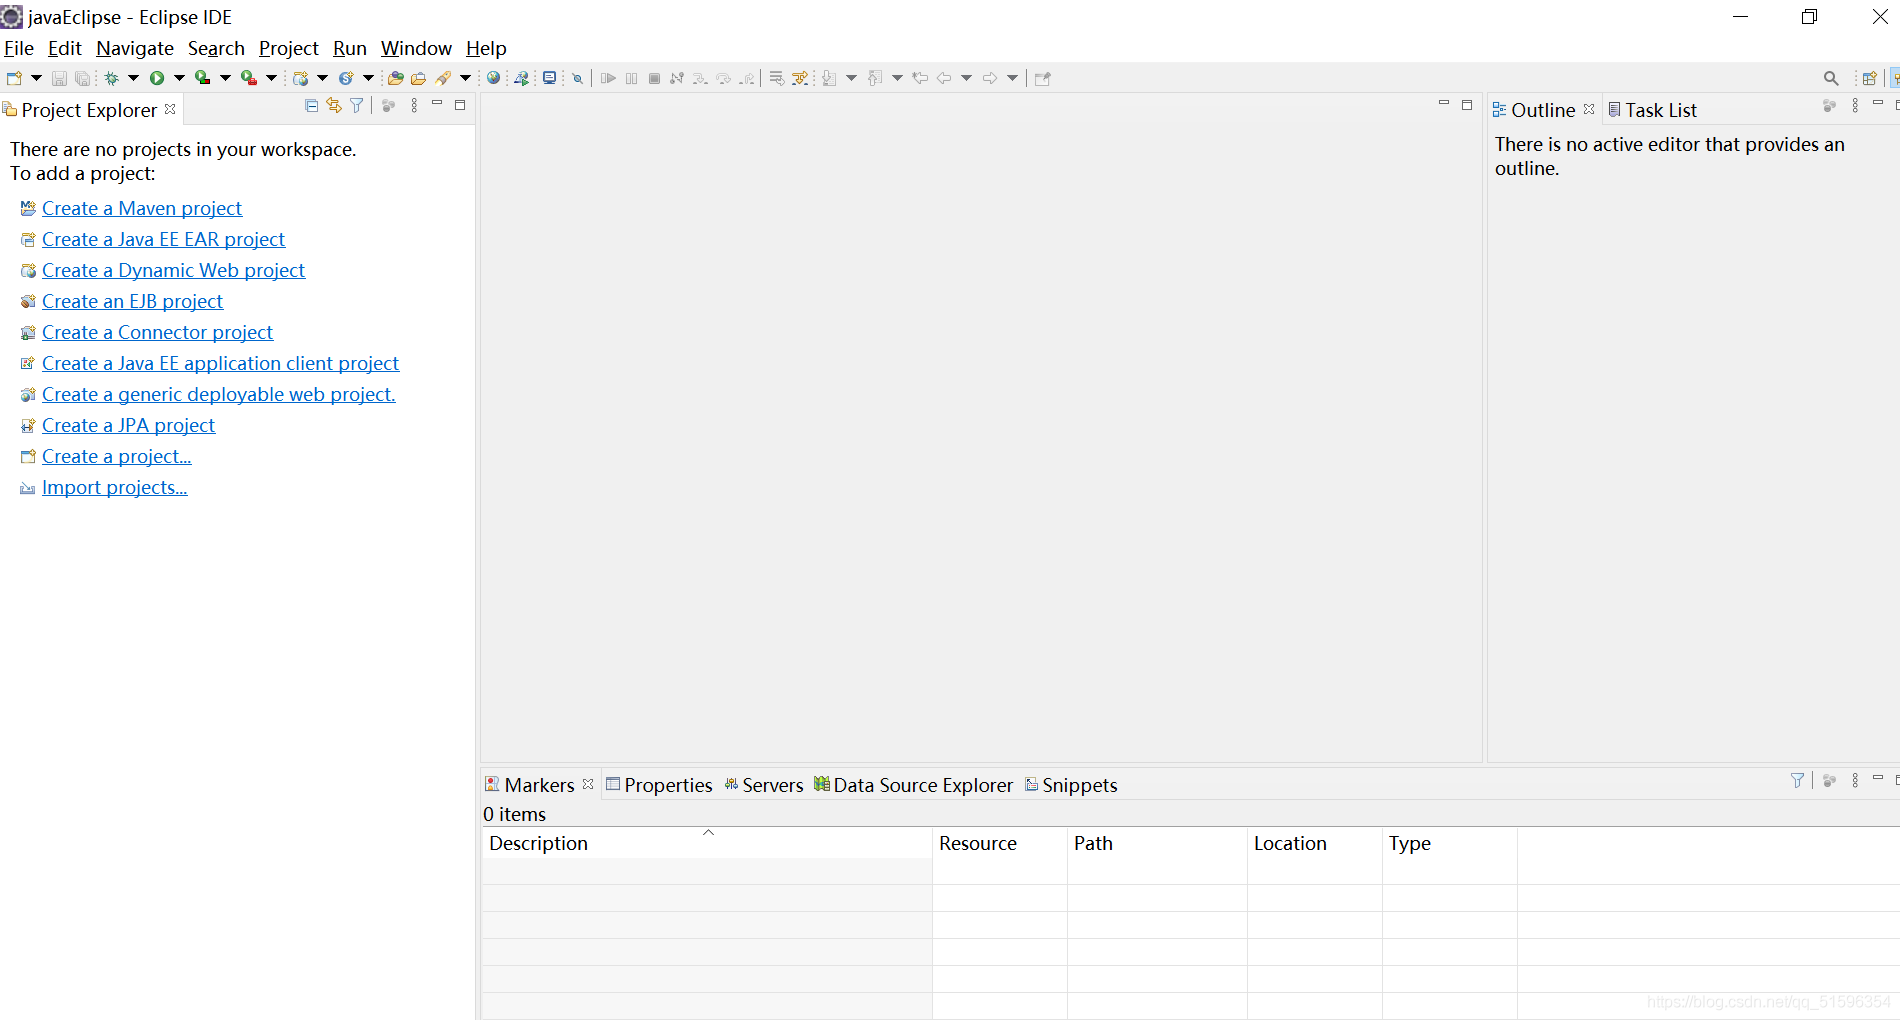
Task: Open the New wizard dropdown arrow
Action: tap(37, 78)
